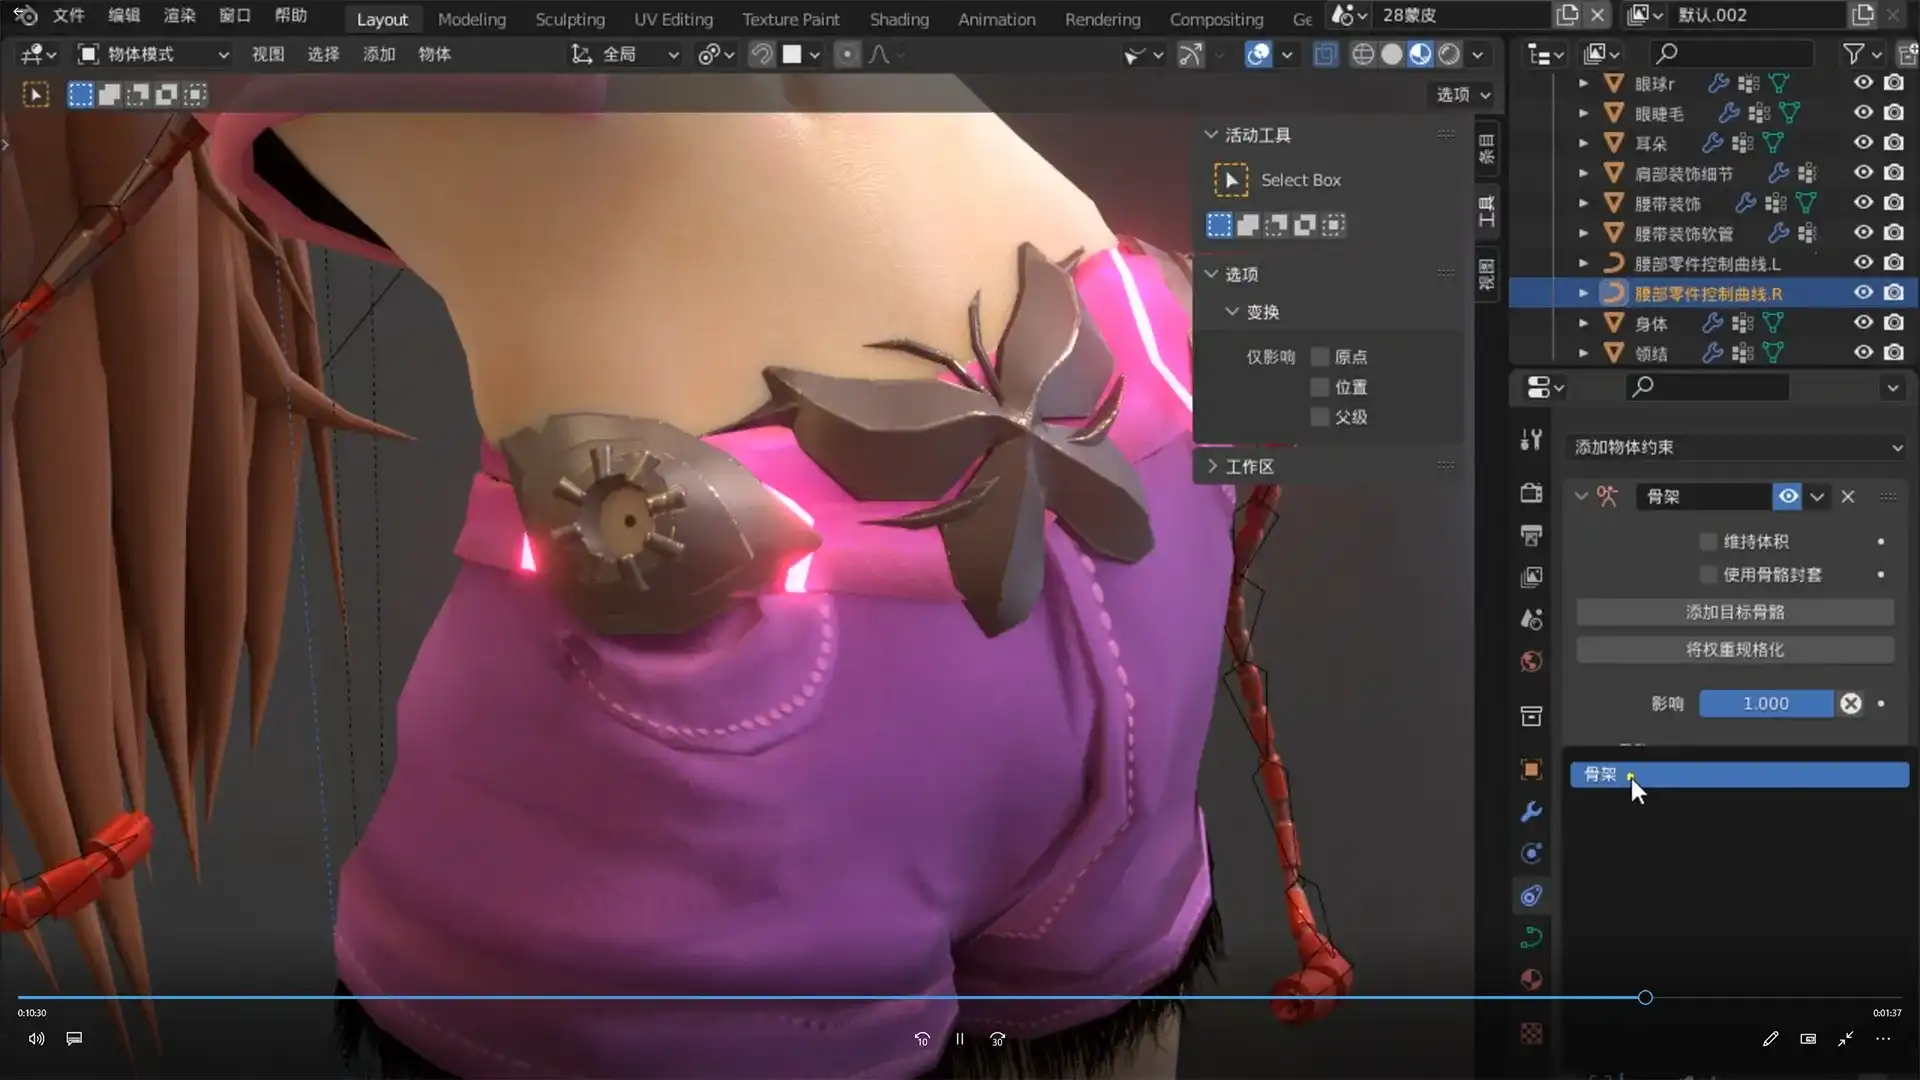Select rendered viewport shading mode
1920x1080 pixels.
click(1449, 54)
